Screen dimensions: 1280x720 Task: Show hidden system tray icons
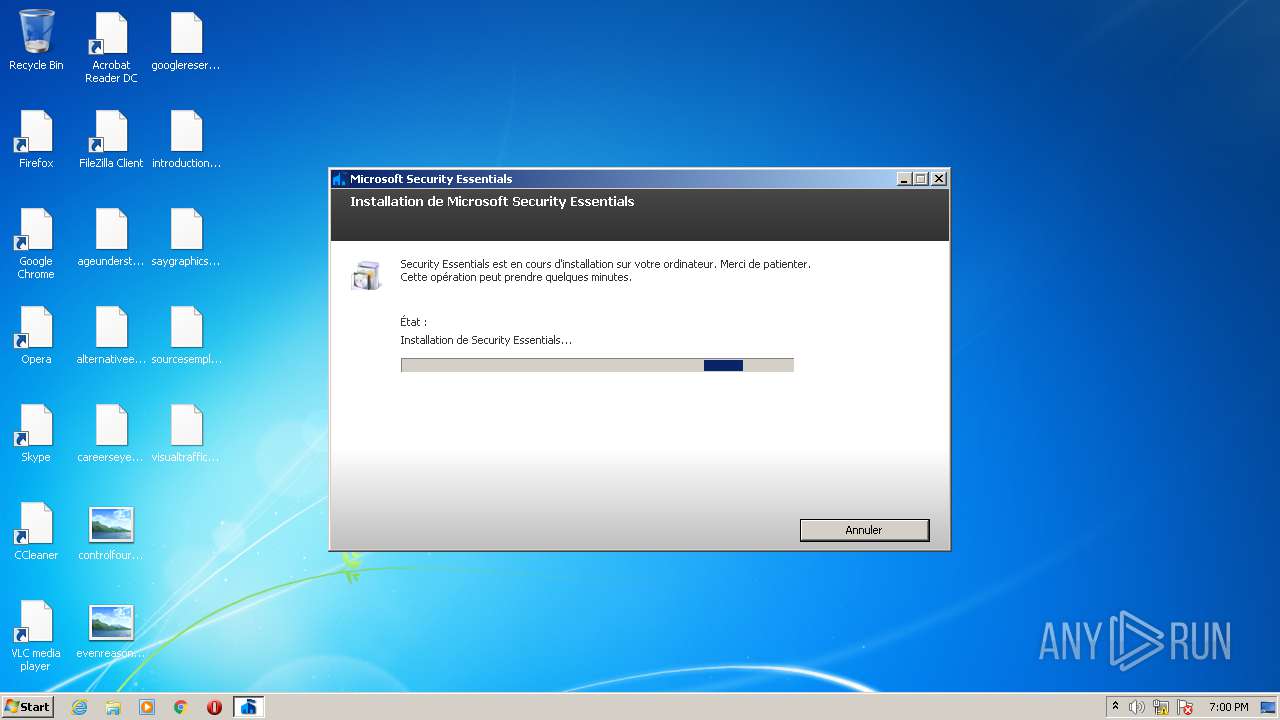coord(1115,707)
